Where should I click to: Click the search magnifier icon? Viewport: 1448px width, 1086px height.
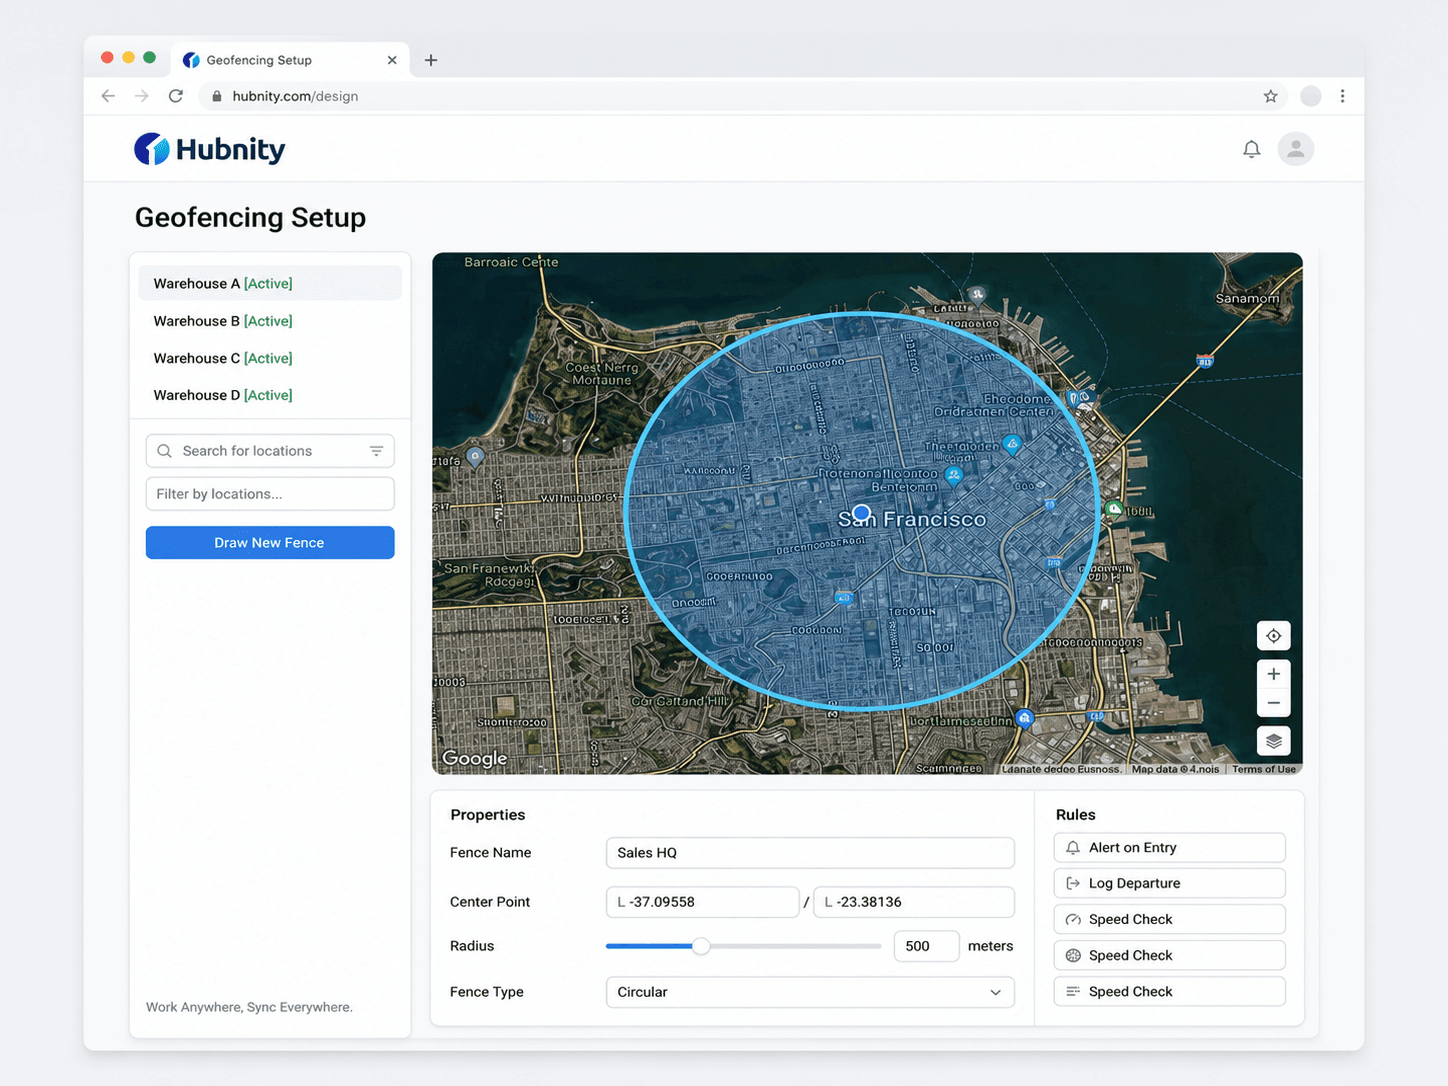click(x=165, y=451)
